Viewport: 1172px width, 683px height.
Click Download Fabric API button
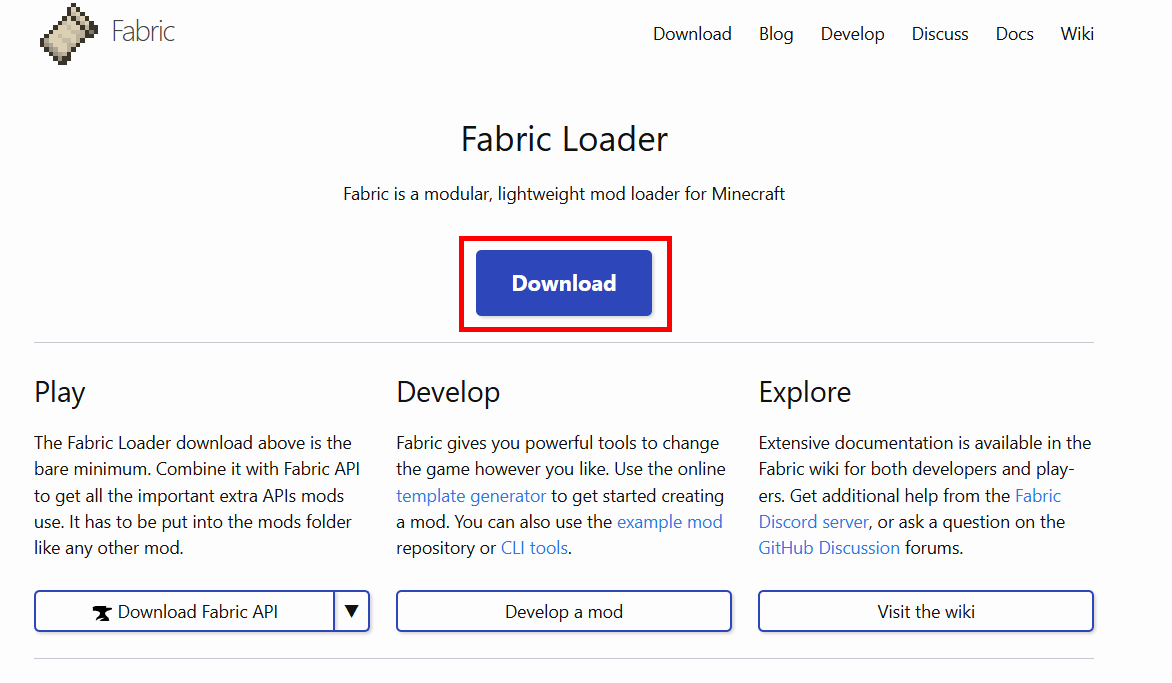(184, 611)
